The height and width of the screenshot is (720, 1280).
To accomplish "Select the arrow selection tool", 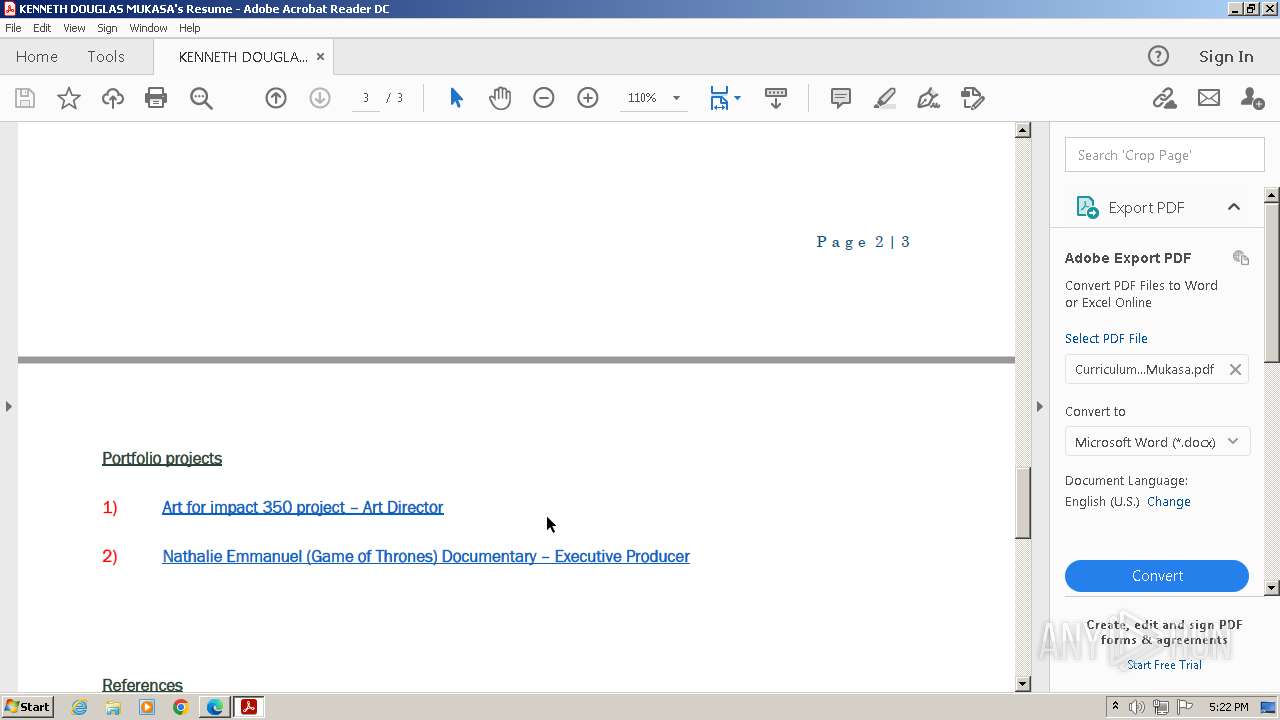I will [x=456, y=98].
